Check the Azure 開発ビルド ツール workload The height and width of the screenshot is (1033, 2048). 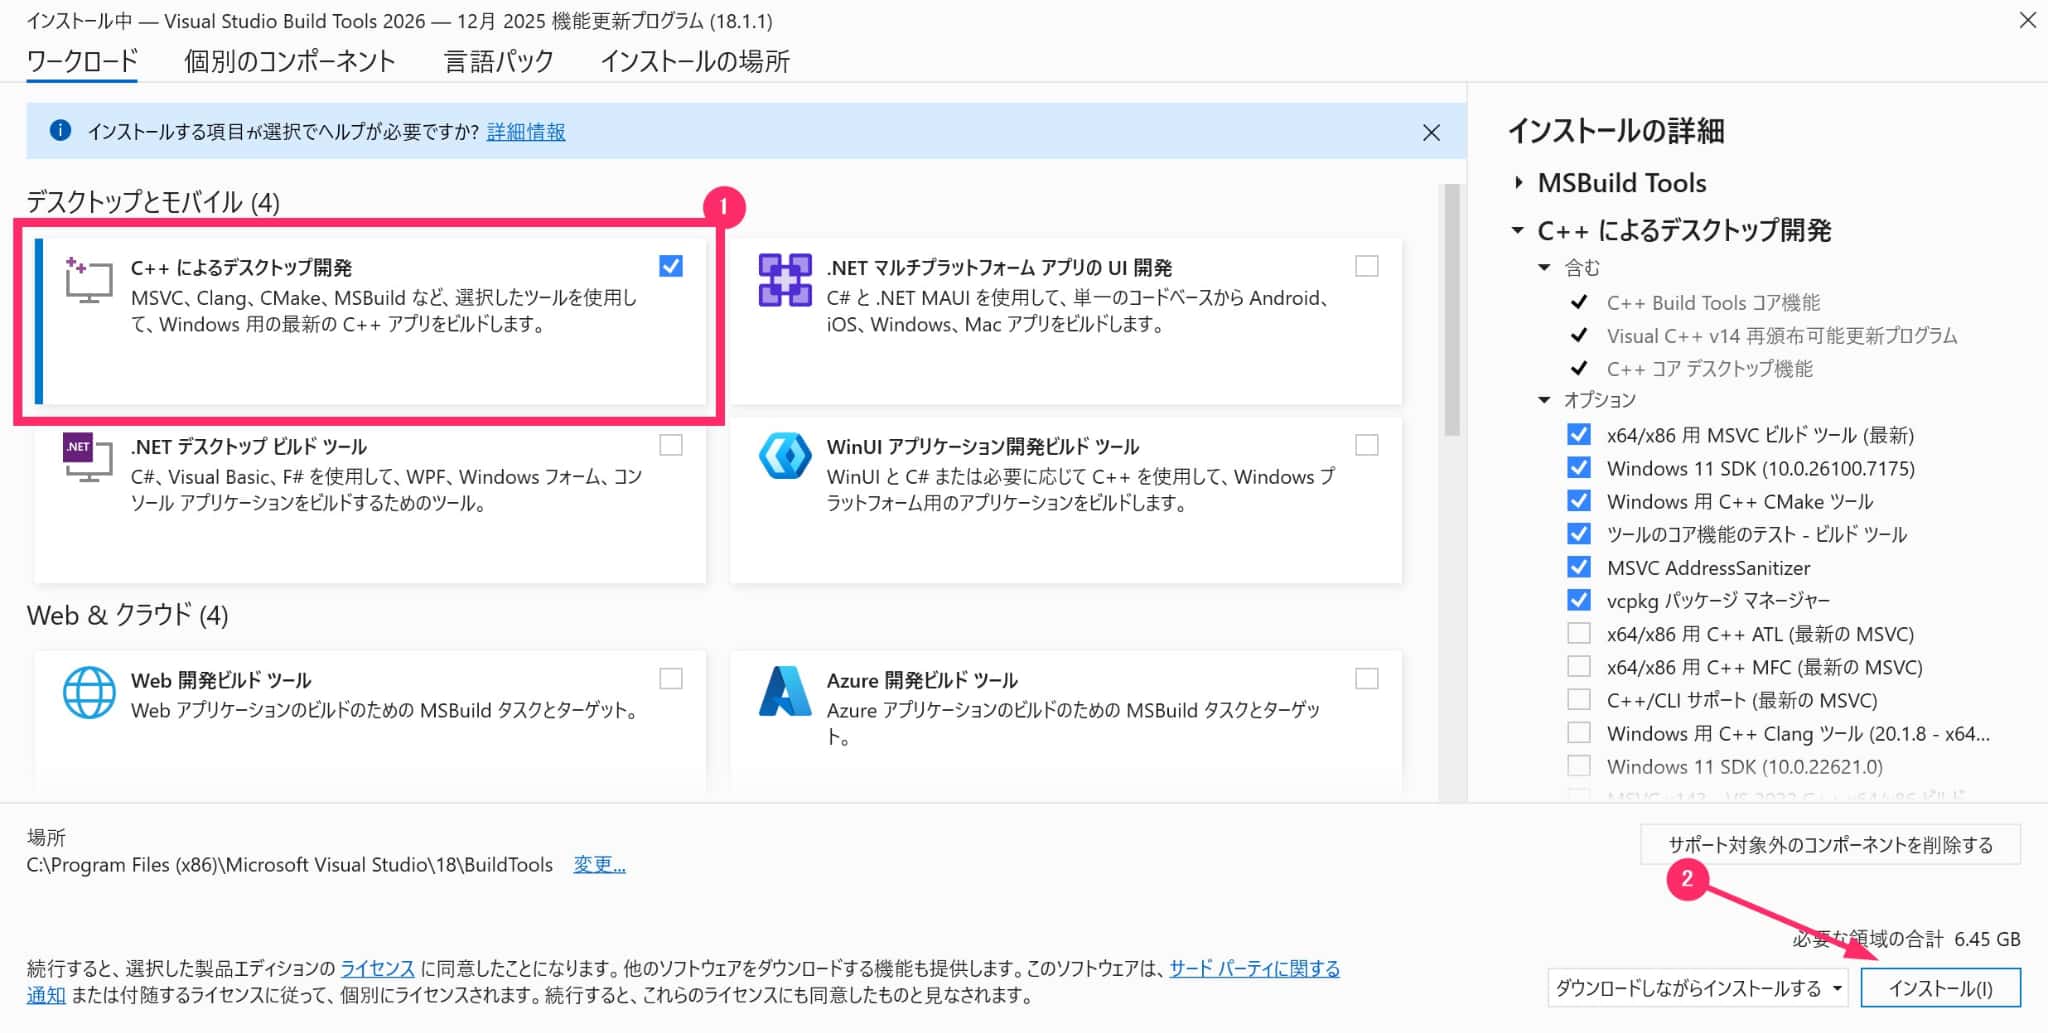coord(1366,679)
